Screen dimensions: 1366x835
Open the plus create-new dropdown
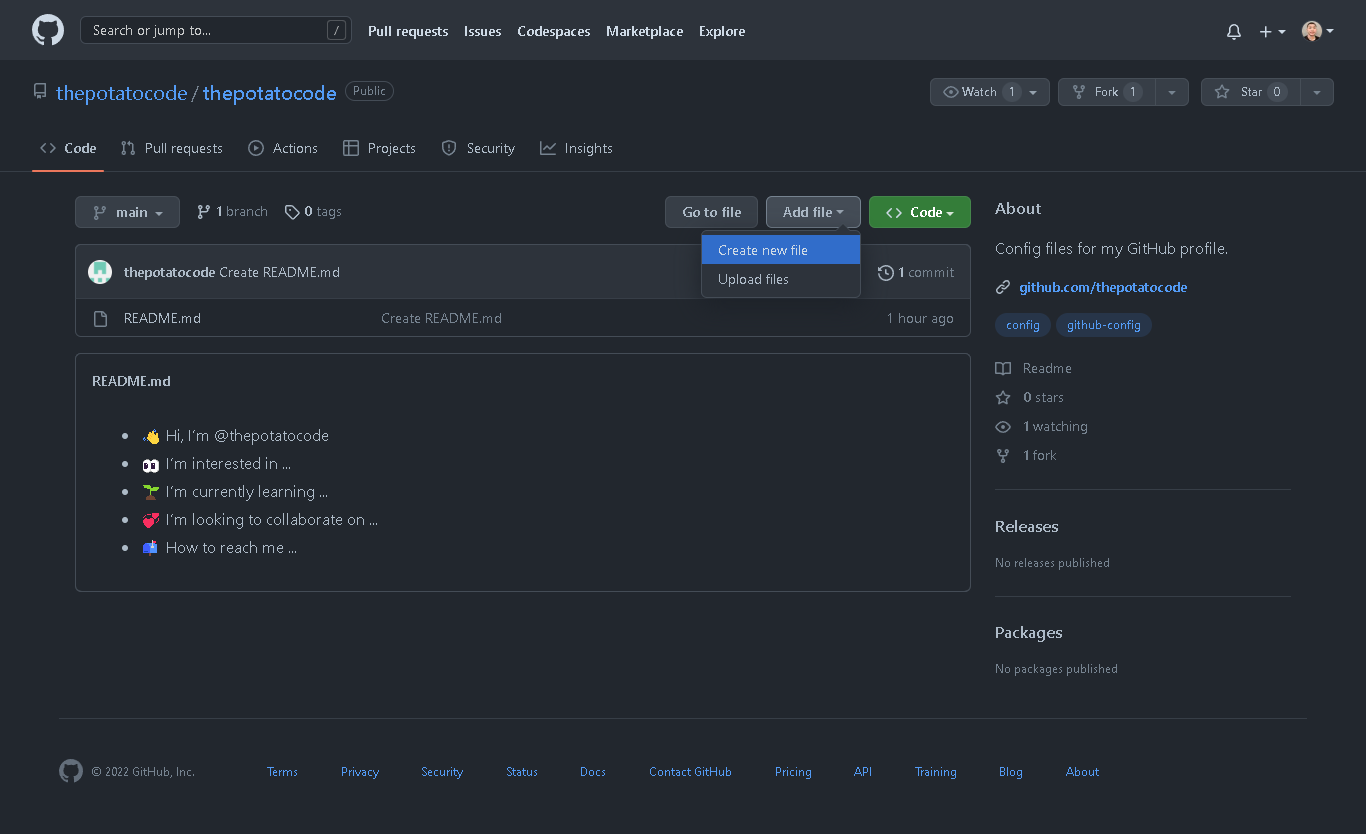1272,32
